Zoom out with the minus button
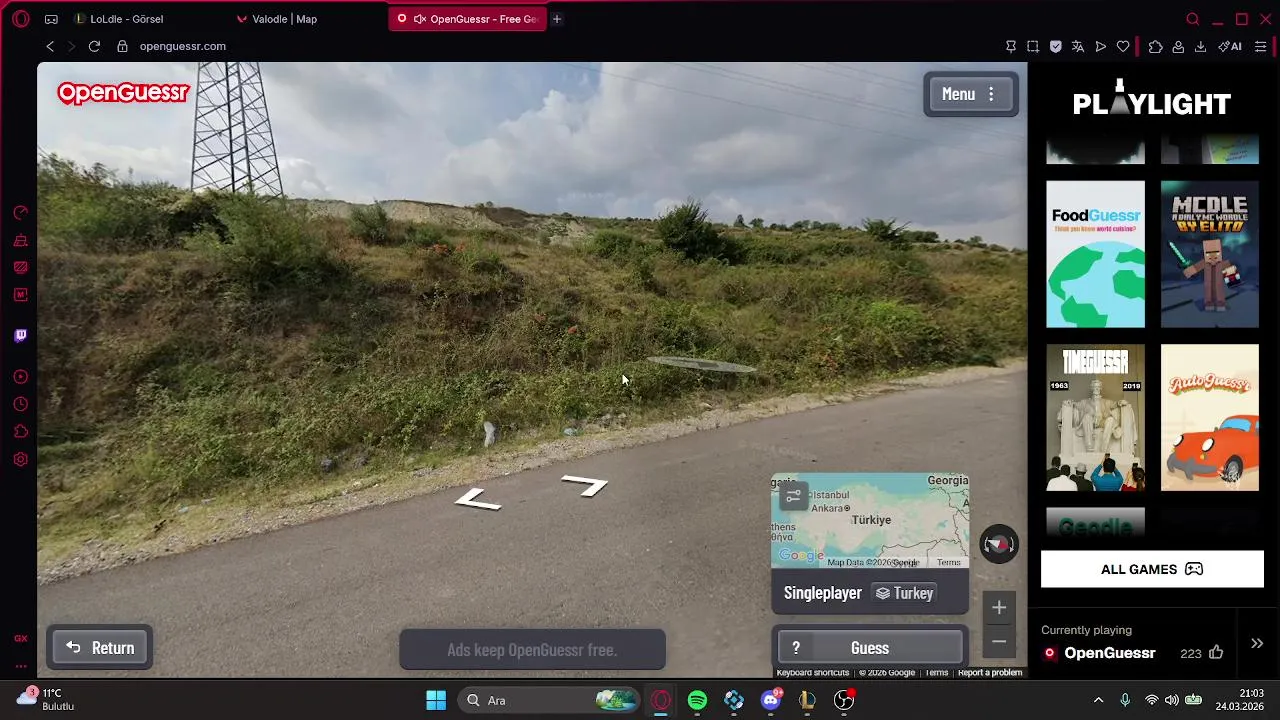Image resolution: width=1280 pixels, height=720 pixels. pyautogui.click(x=999, y=641)
